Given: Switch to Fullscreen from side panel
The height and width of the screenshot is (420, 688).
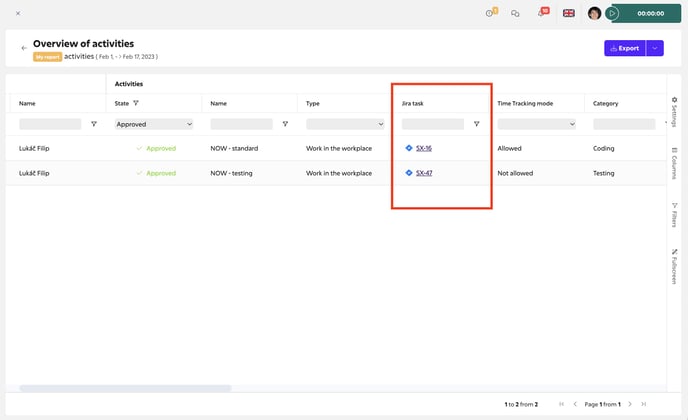Looking at the screenshot, I should 674,266.
